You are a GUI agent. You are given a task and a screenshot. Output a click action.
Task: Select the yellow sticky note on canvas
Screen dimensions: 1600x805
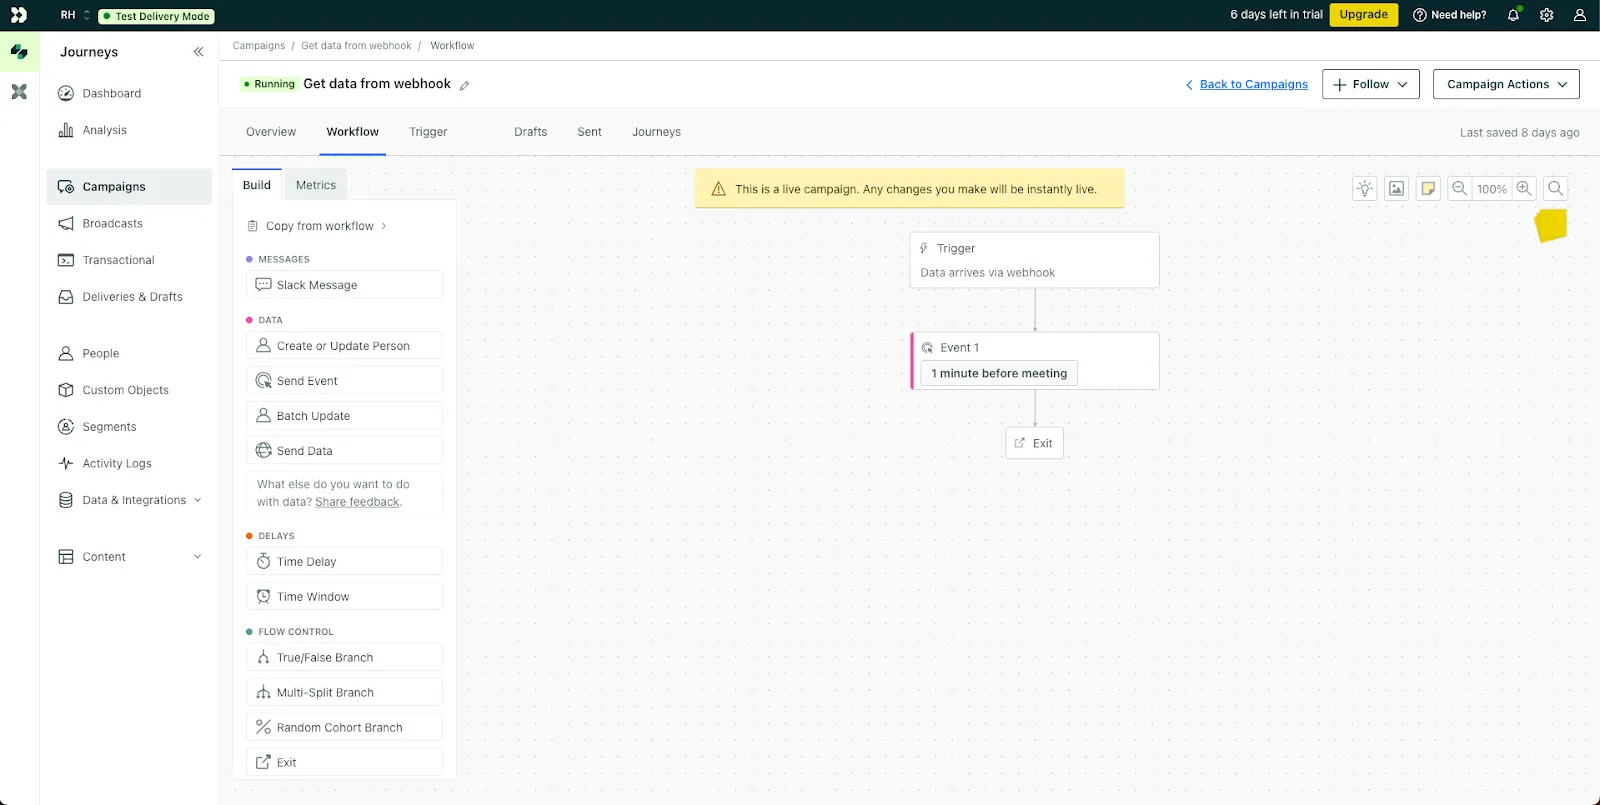1551,225
